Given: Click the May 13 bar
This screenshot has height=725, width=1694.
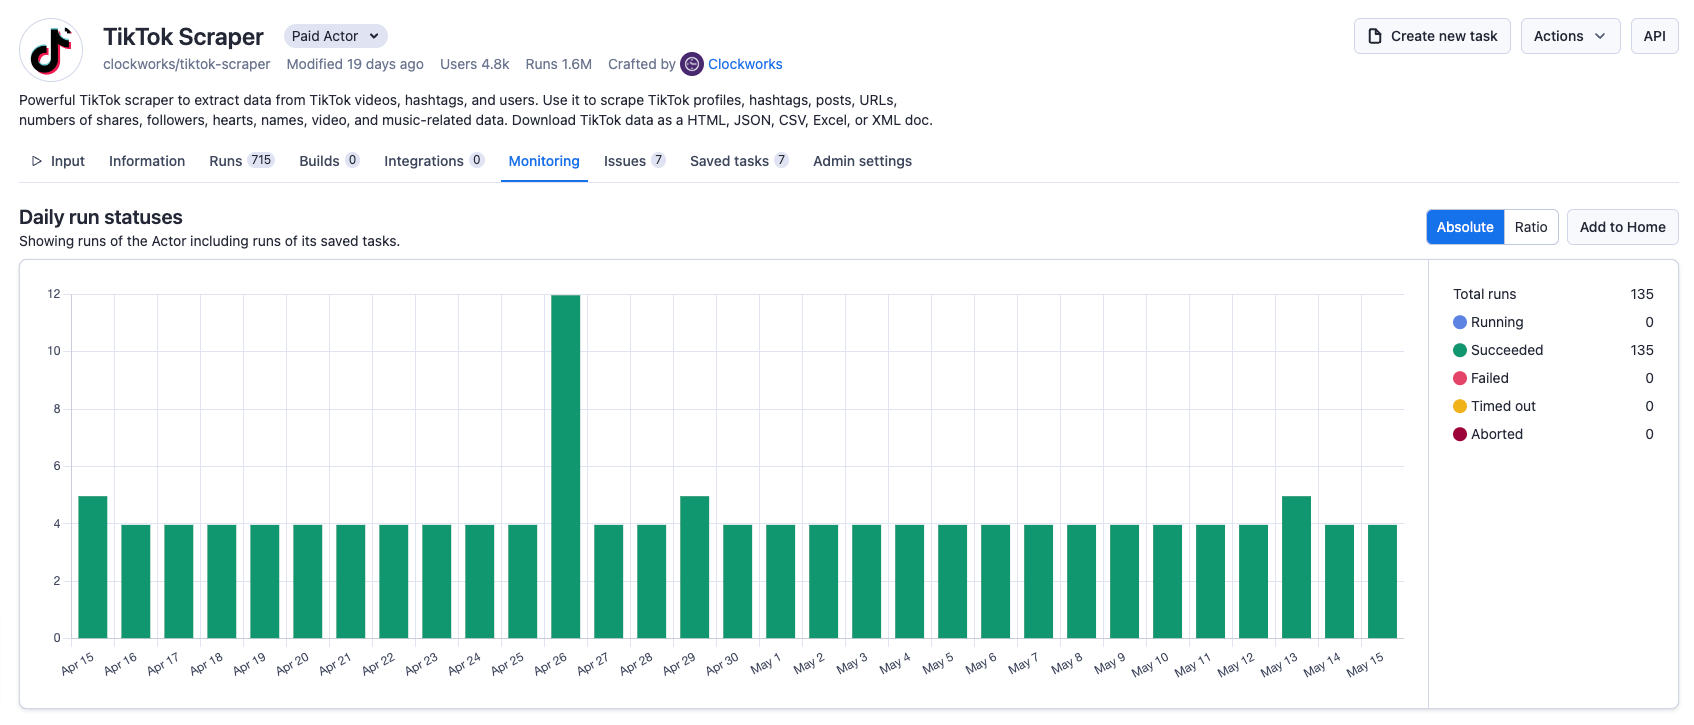Looking at the screenshot, I should pyautogui.click(x=1296, y=567).
